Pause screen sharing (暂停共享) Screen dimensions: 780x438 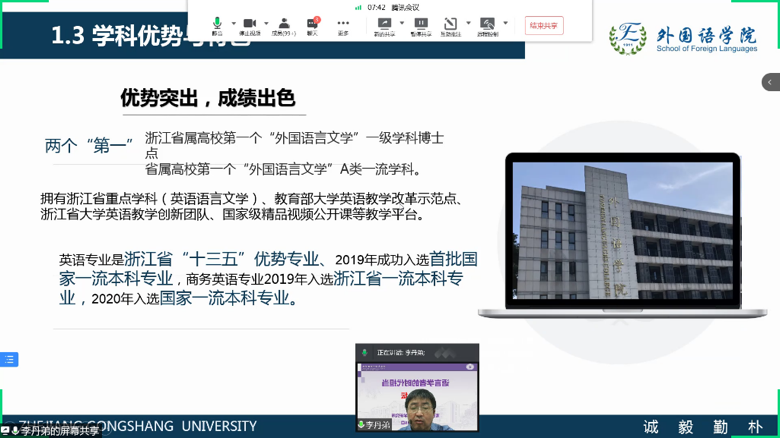(x=421, y=24)
